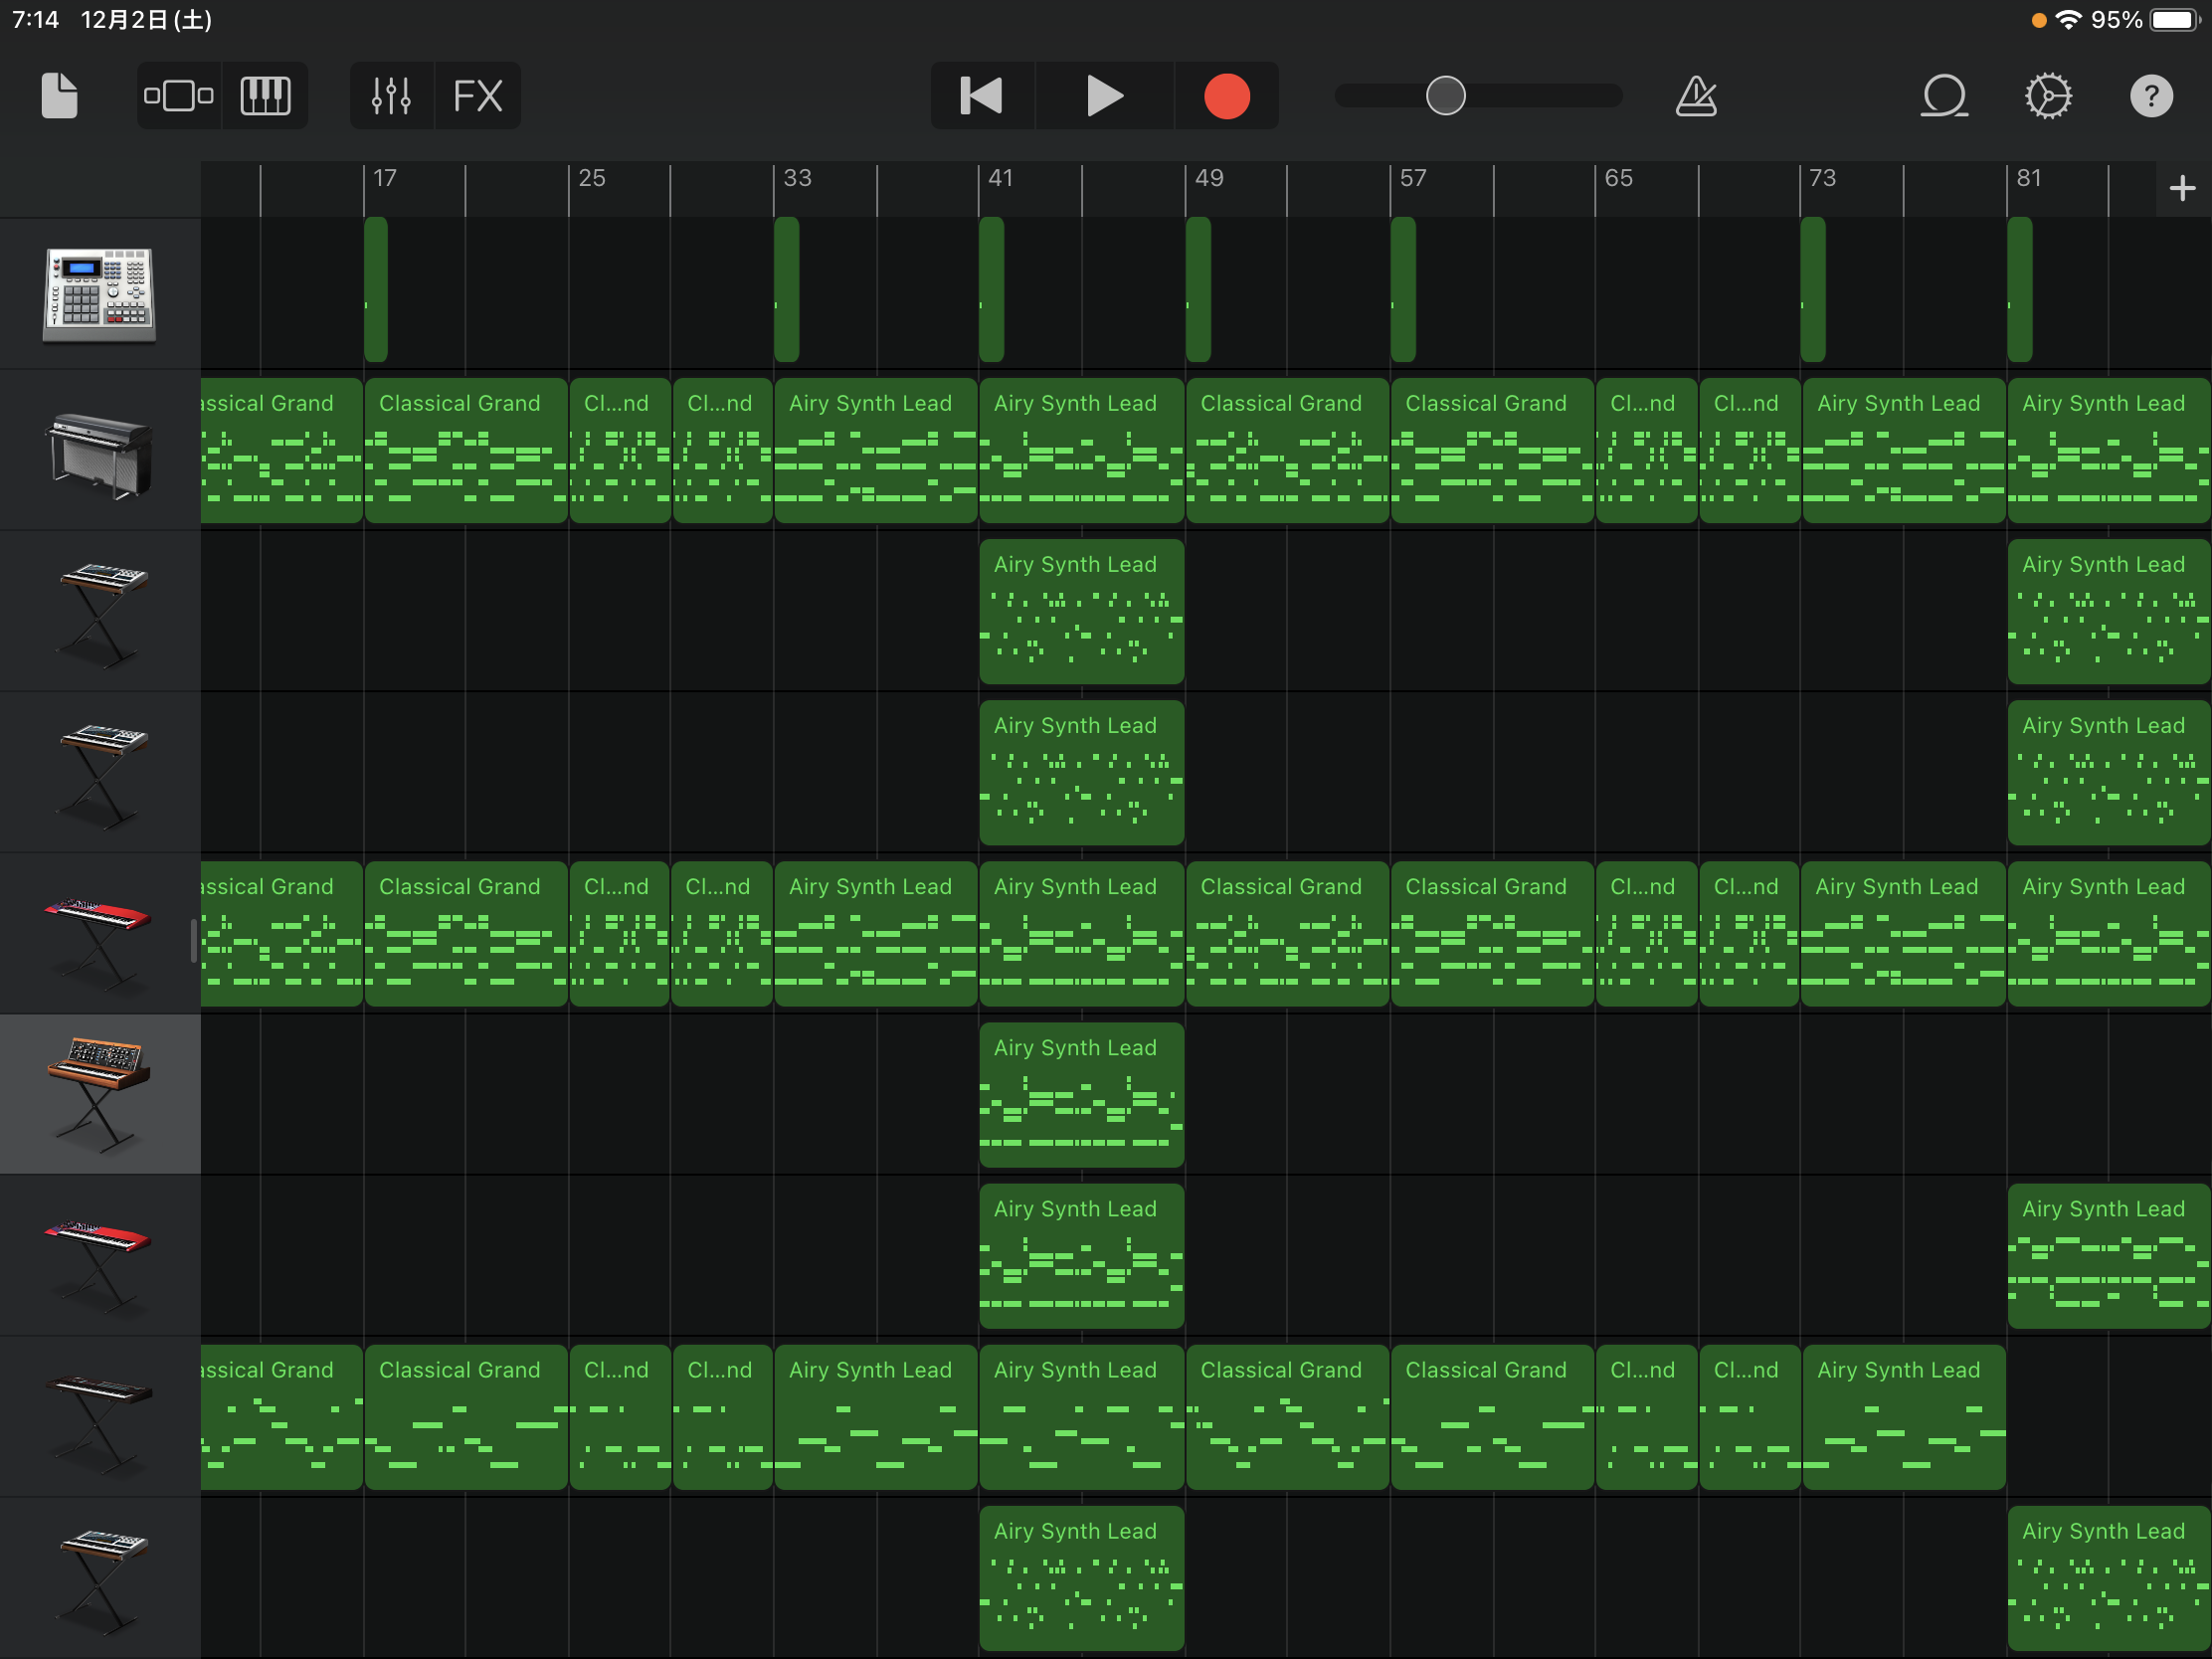Open the Loop Browser
This screenshot has height=1659, width=2212.
coord(1943,96)
